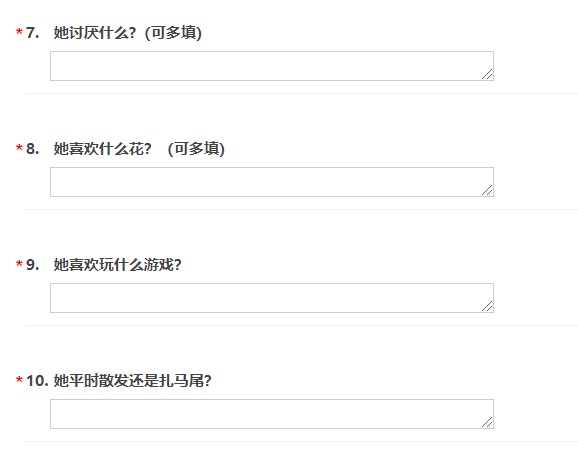Click the number 10. of the question

pyautogui.click(x=37, y=380)
